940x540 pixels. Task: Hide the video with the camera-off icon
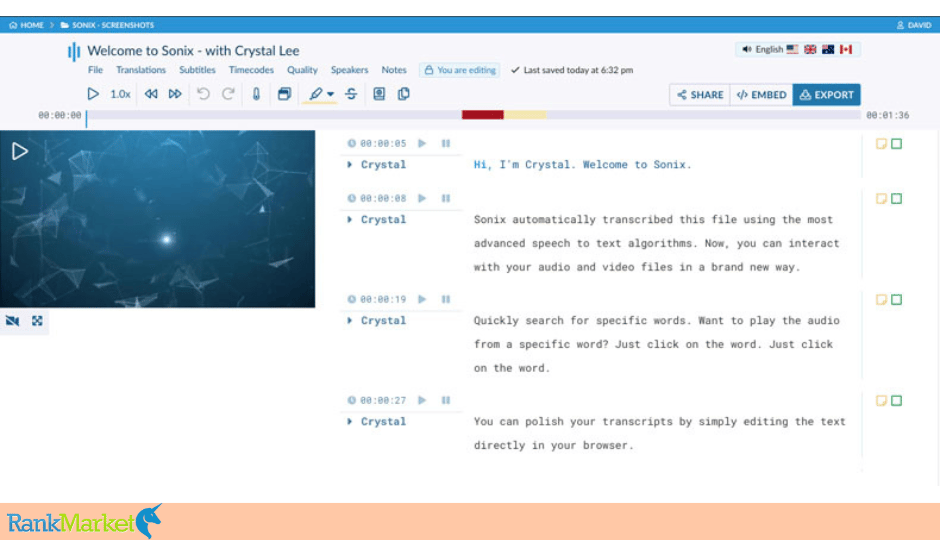point(13,321)
